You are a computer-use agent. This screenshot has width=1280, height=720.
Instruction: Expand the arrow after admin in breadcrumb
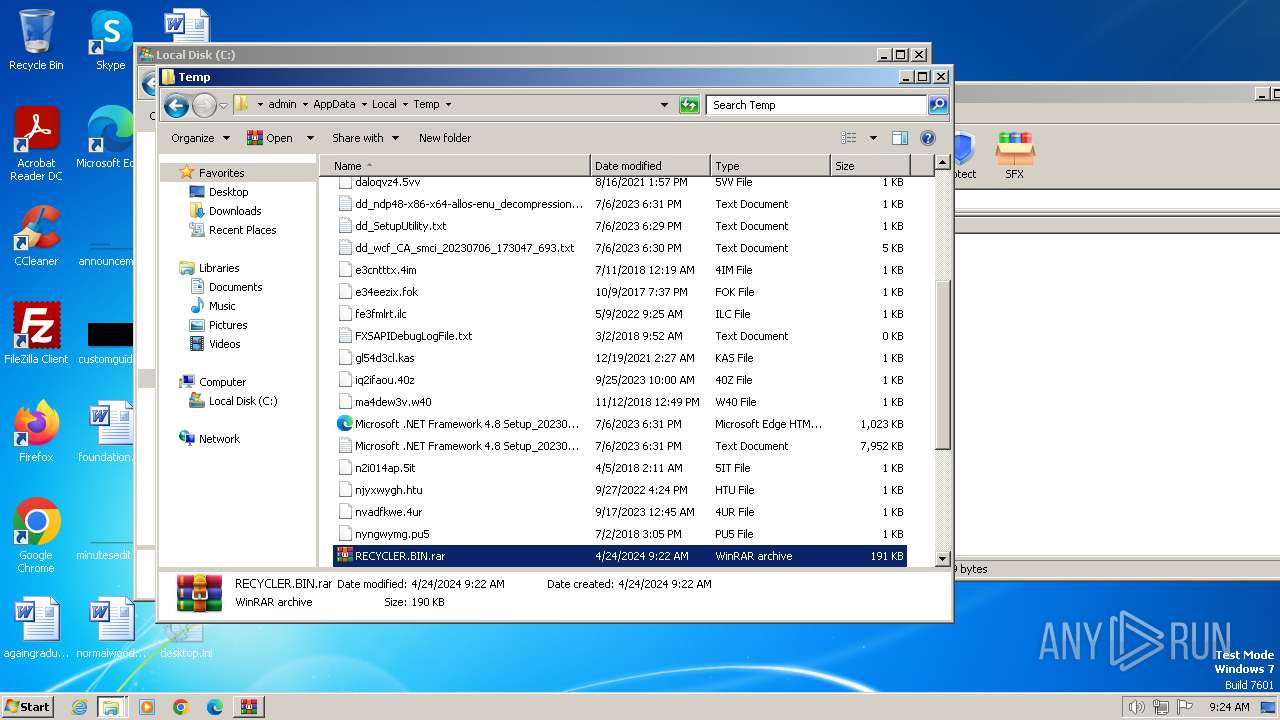pyautogui.click(x=305, y=104)
